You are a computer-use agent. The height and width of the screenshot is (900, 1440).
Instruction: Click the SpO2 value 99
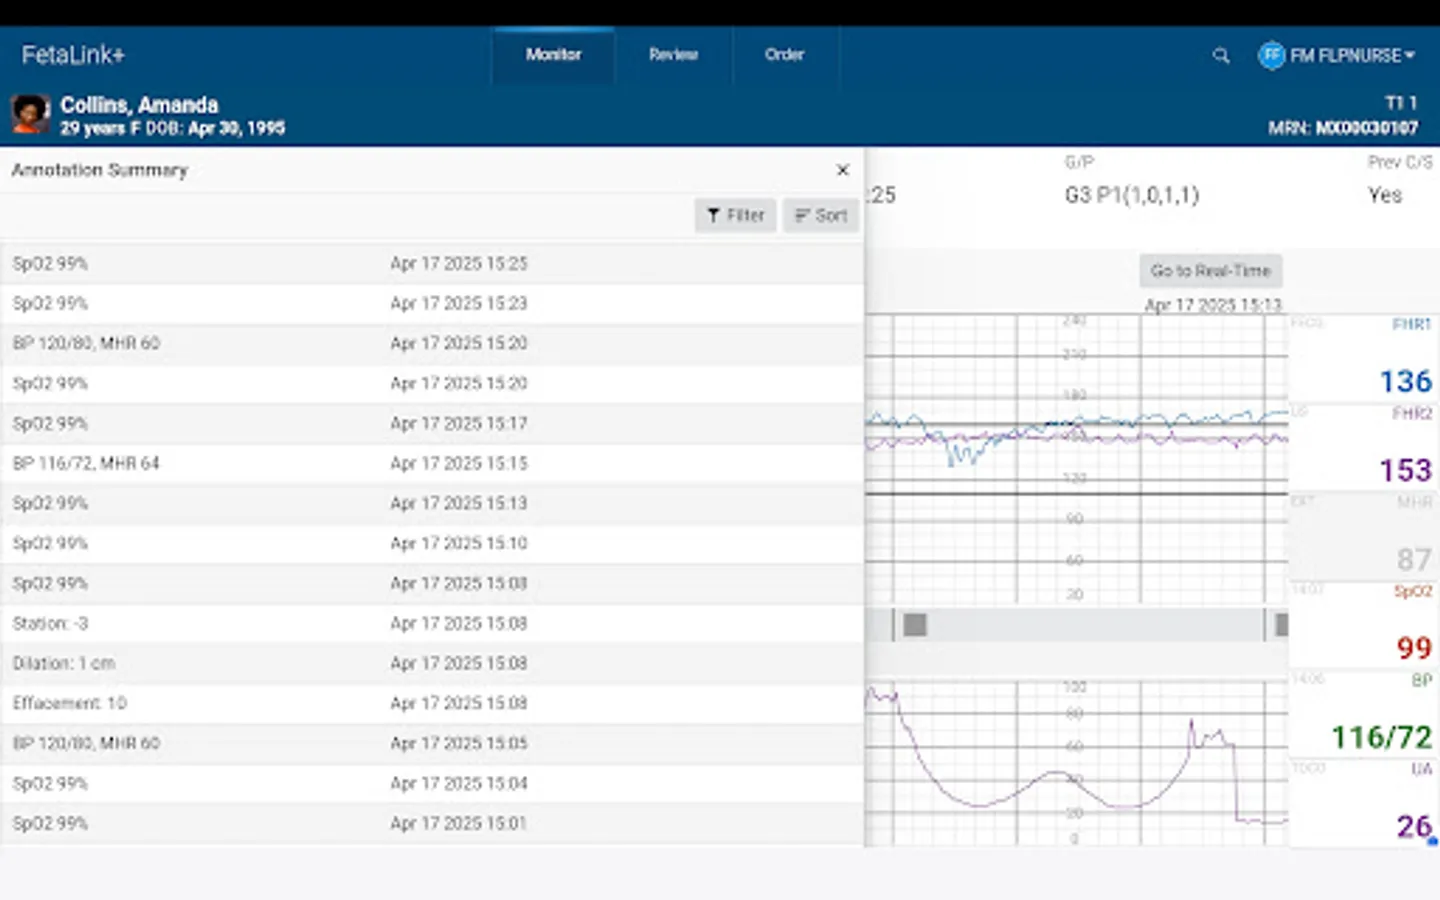coord(1414,648)
